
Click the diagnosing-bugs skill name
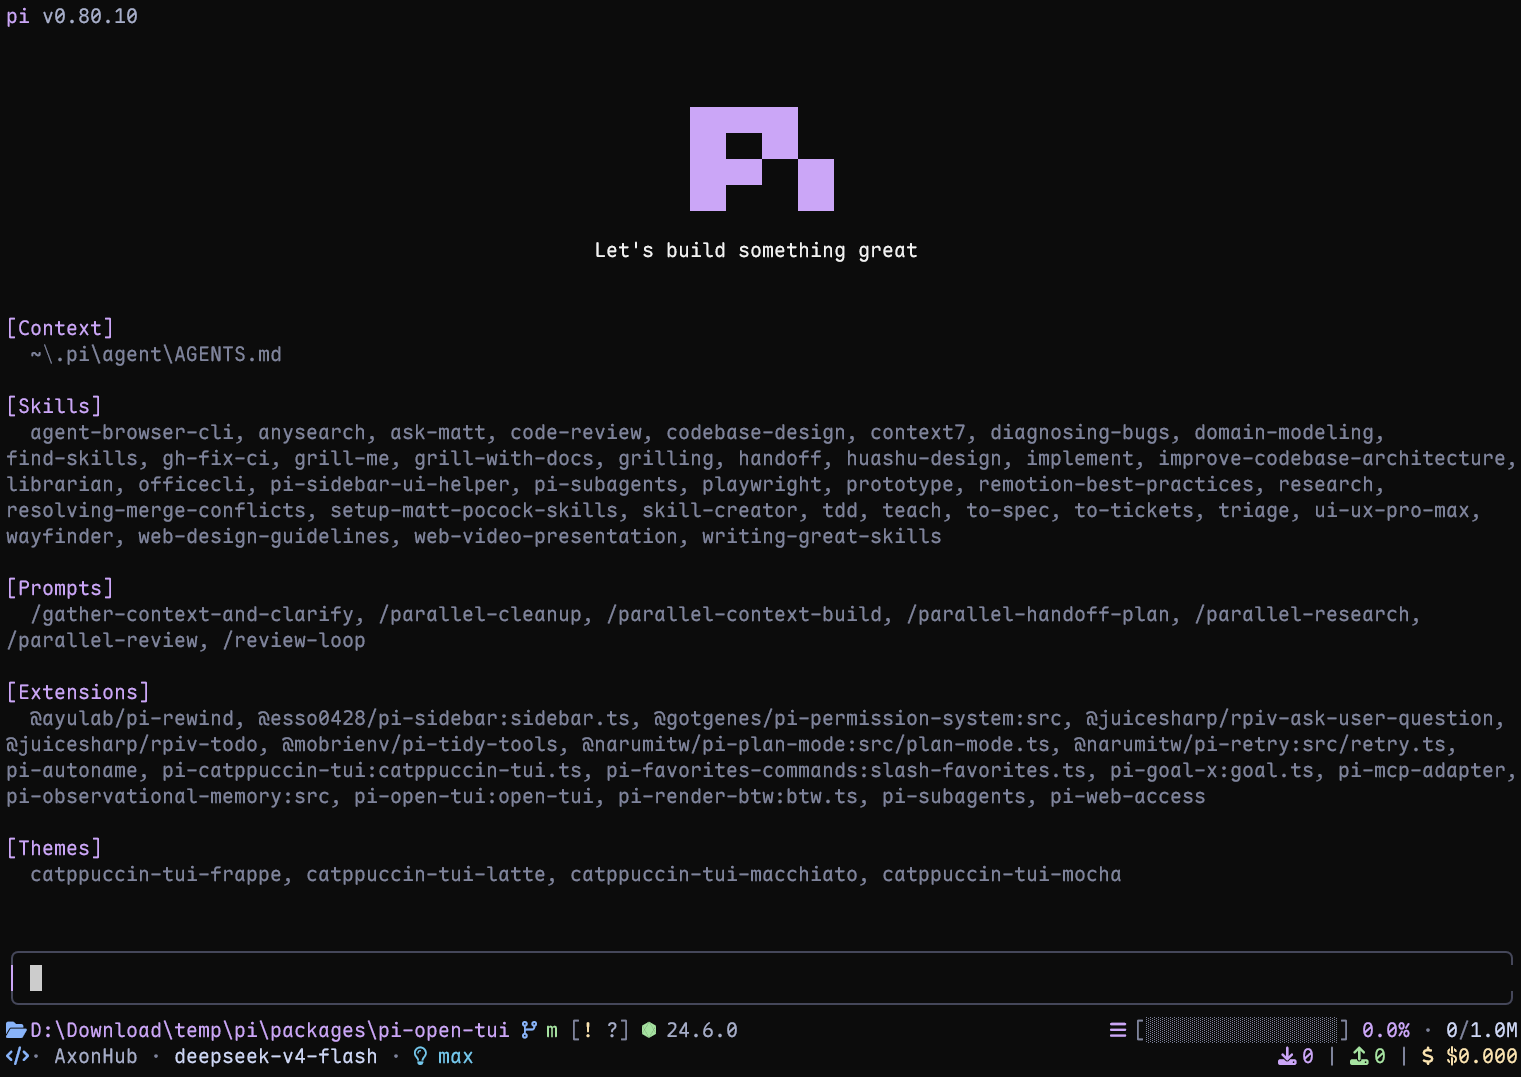pos(1080,432)
